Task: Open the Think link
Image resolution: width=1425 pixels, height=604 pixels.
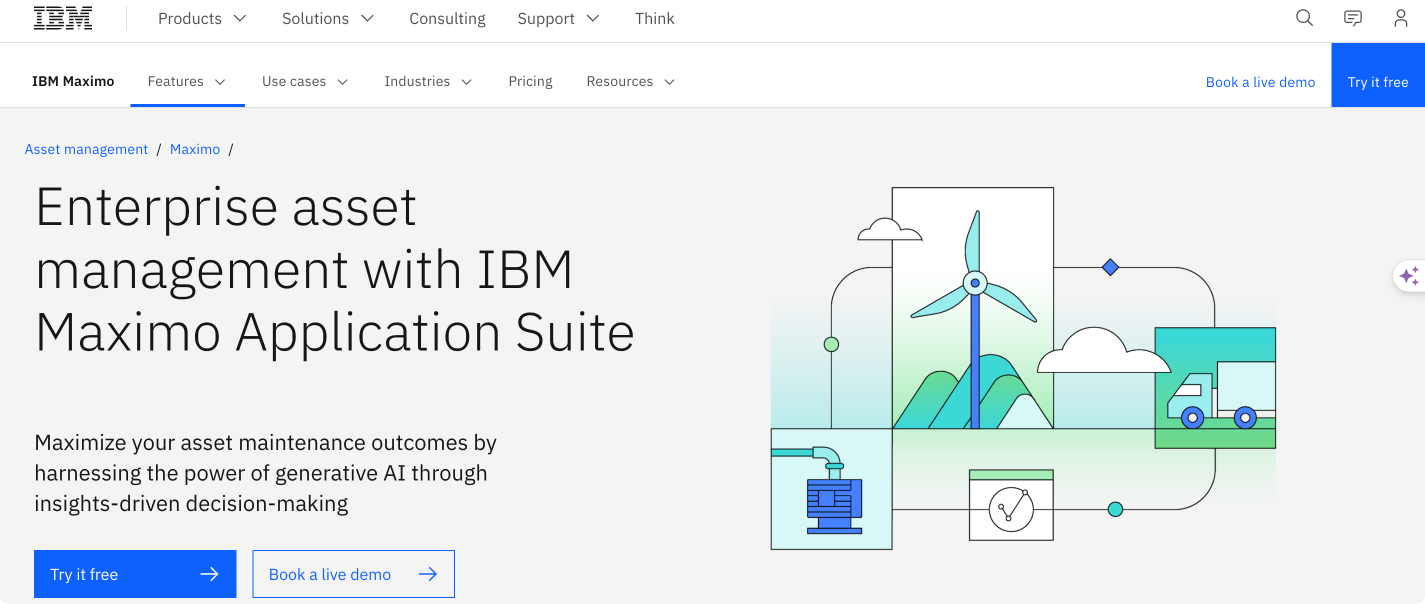Action: 655,18
